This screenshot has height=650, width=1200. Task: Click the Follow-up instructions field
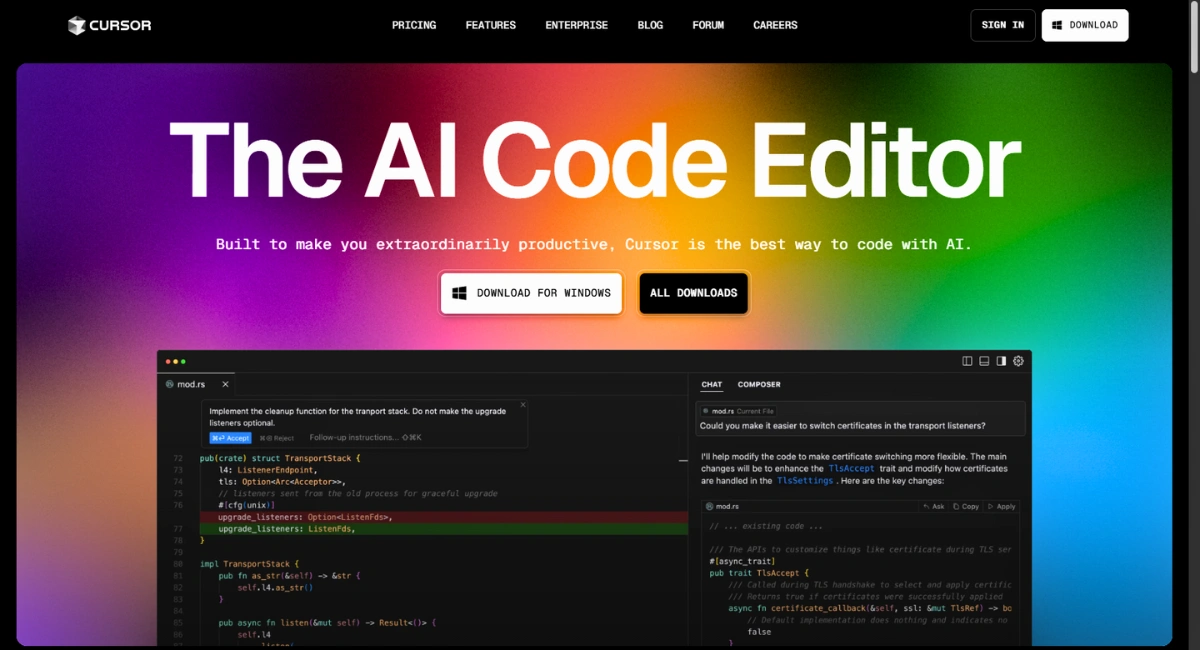[x=365, y=438]
